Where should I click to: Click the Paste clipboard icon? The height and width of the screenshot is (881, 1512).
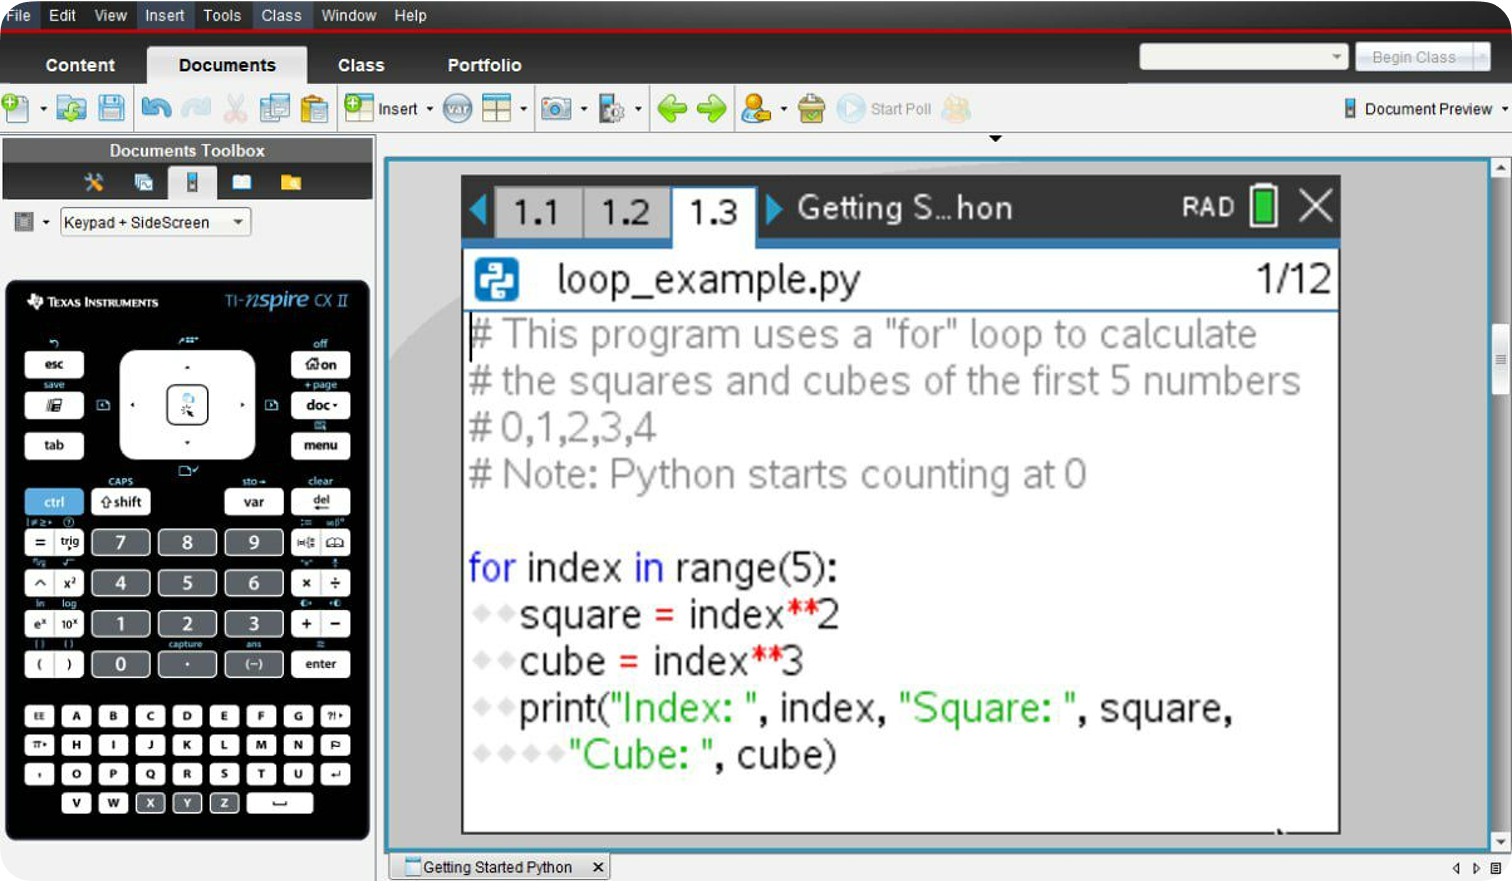pos(314,108)
